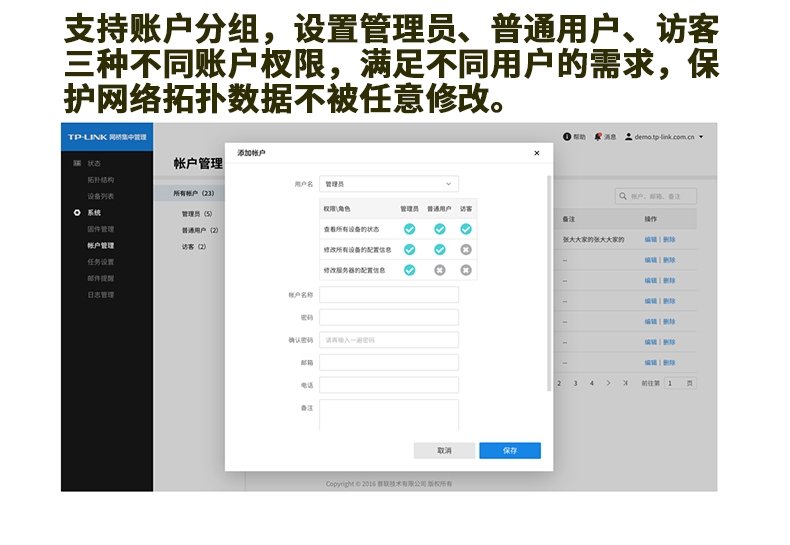Go to page 2 in pagination
The image size is (790, 545).
[x=559, y=383]
